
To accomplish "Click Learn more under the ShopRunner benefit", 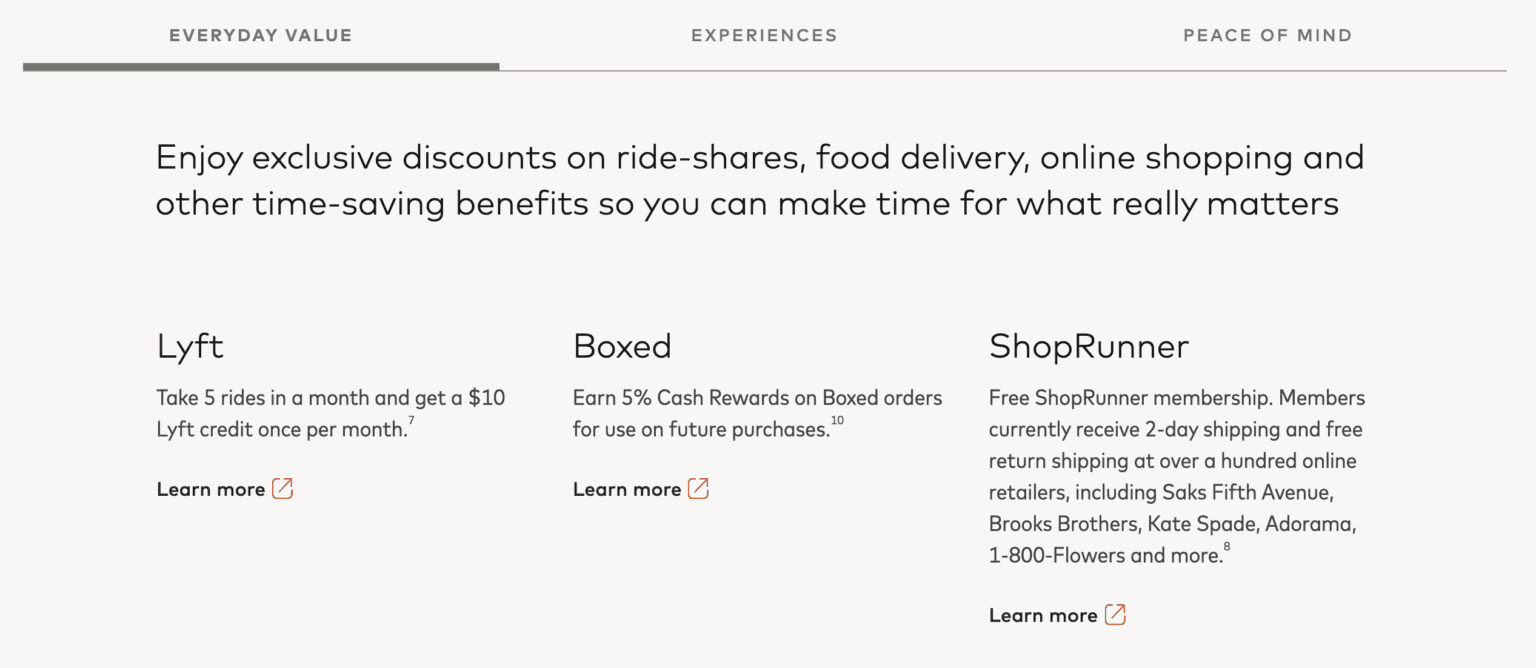I will pos(1041,615).
